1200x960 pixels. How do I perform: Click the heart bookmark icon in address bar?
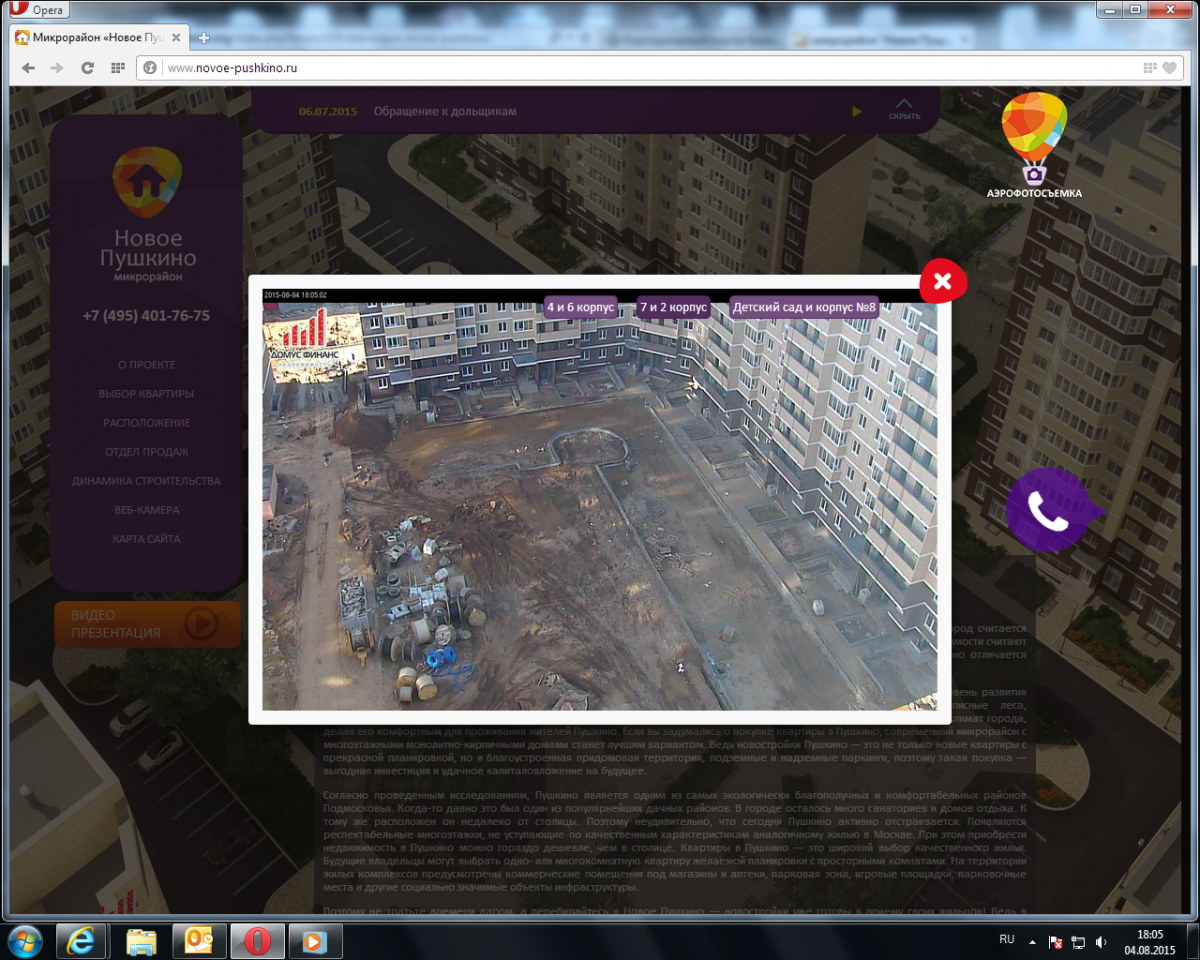pos(1169,68)
